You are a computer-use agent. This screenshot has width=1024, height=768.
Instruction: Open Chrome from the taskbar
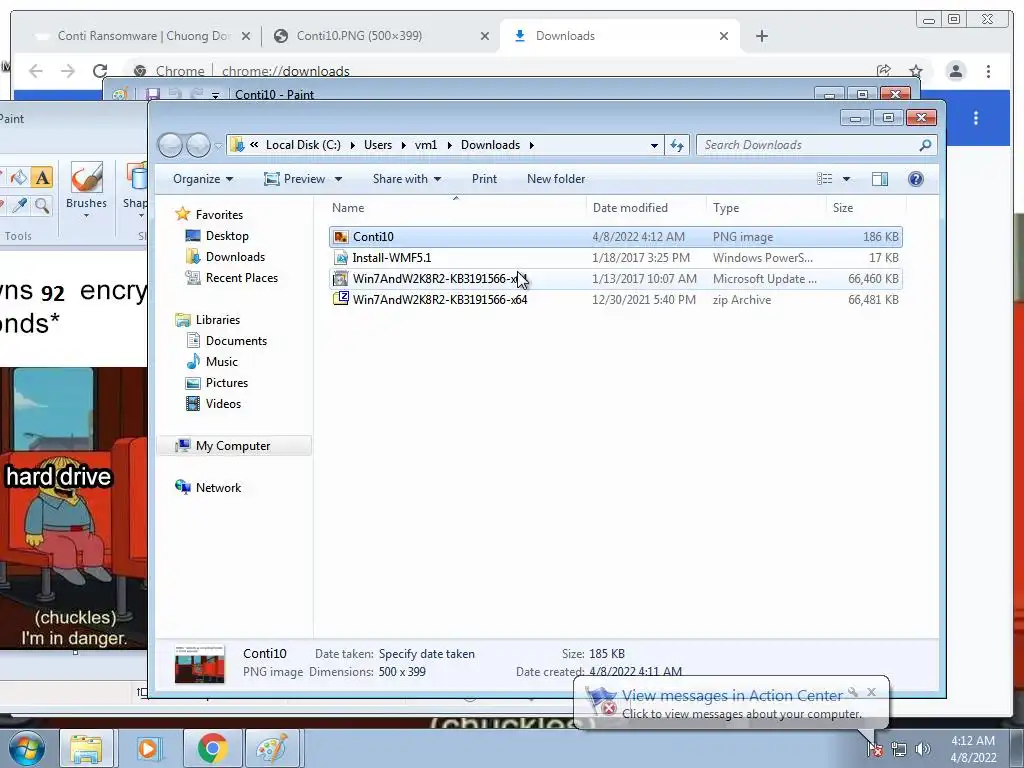point(212,748)
